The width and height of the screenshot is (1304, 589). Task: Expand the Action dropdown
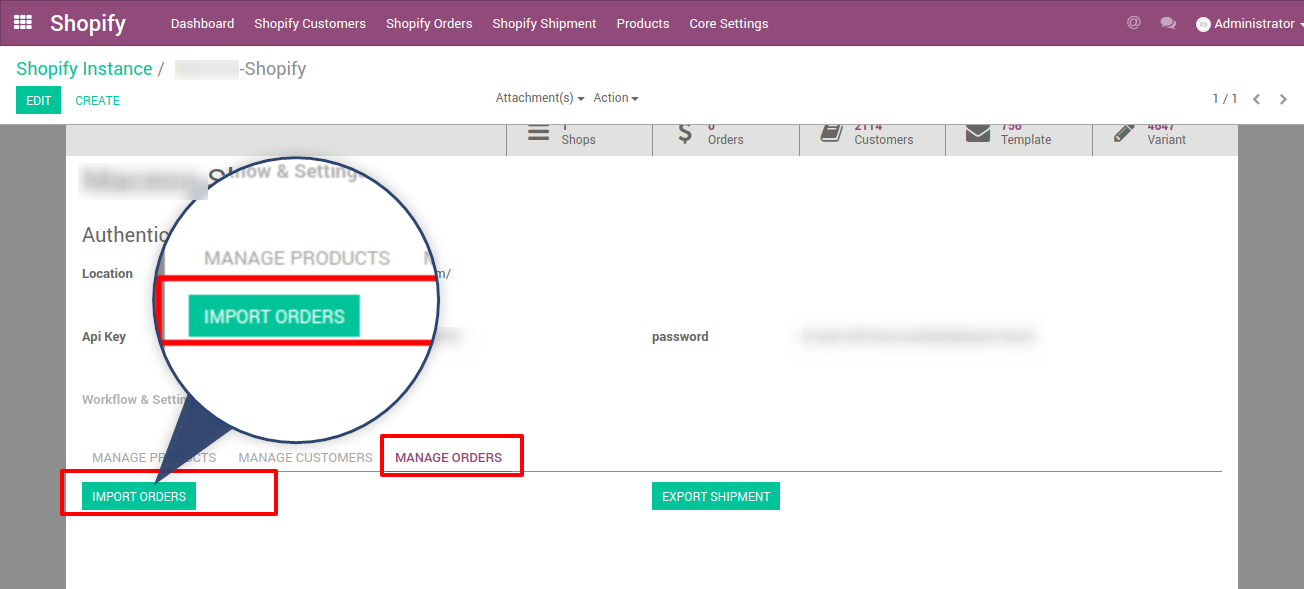tap(616, 98)
